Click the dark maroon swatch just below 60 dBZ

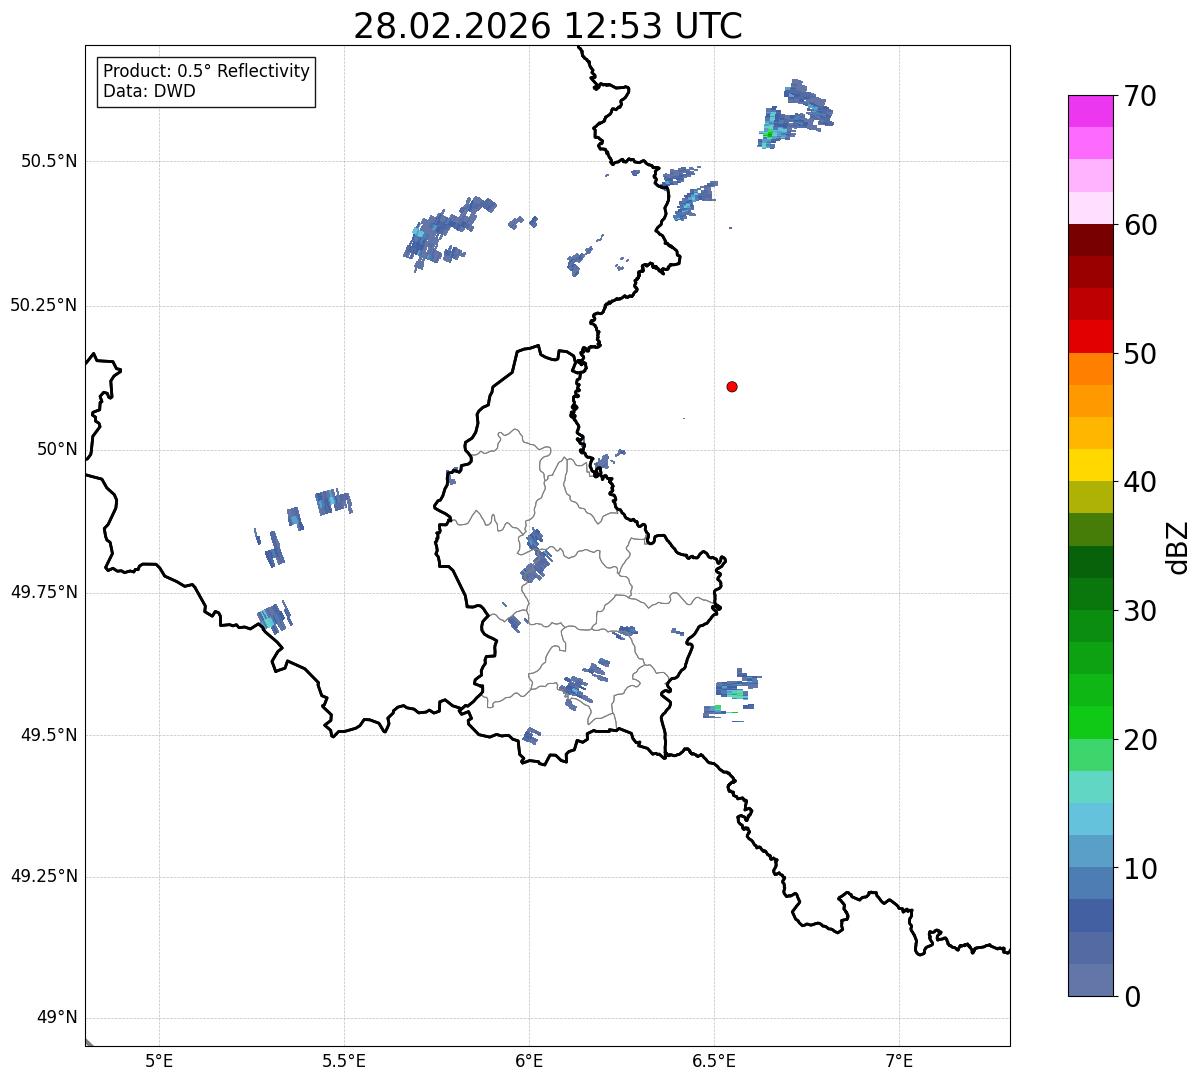click(1091, 240)
